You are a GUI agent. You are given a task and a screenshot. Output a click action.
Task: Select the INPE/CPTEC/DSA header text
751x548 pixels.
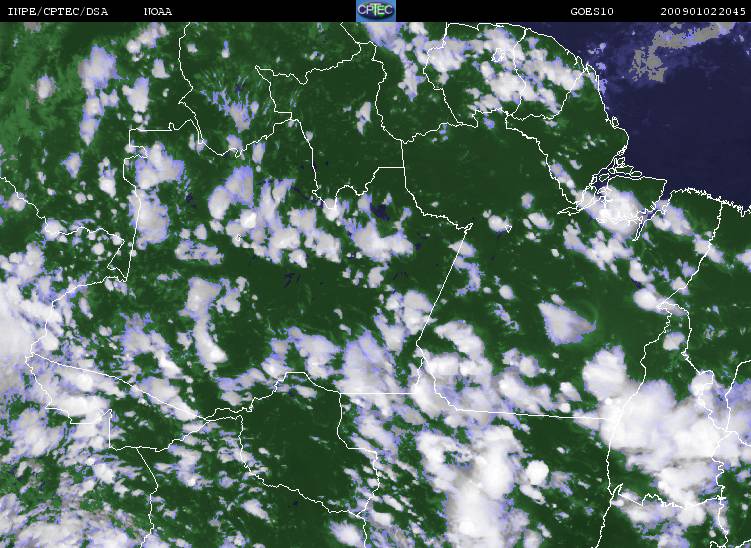pyautogui.click(x=57, y=12)
